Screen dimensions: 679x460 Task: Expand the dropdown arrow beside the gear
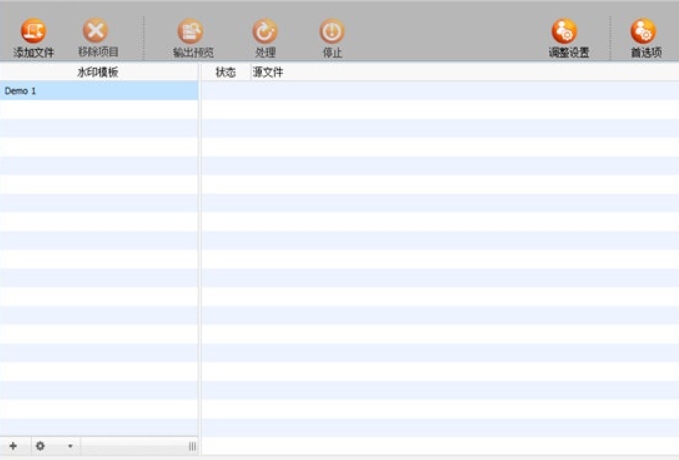tap(70, 446)
